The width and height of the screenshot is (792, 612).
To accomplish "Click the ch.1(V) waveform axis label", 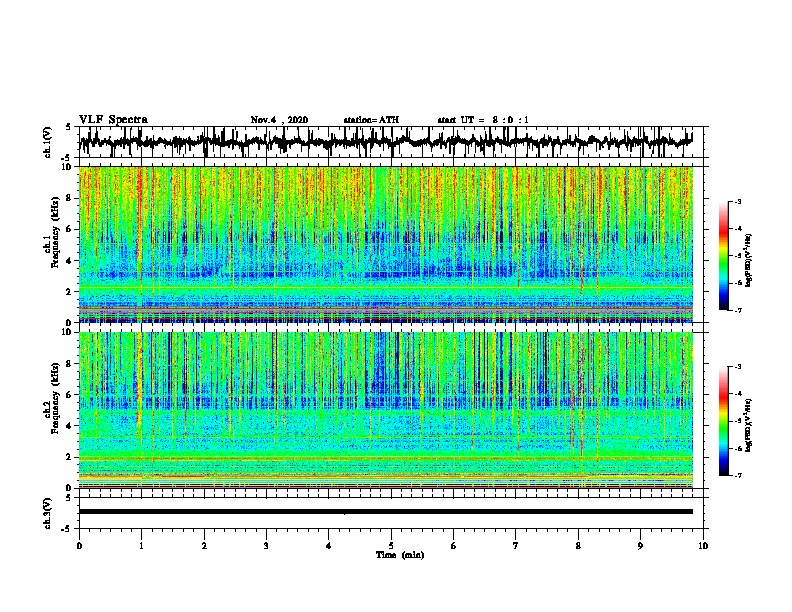I will coord(48,142).
